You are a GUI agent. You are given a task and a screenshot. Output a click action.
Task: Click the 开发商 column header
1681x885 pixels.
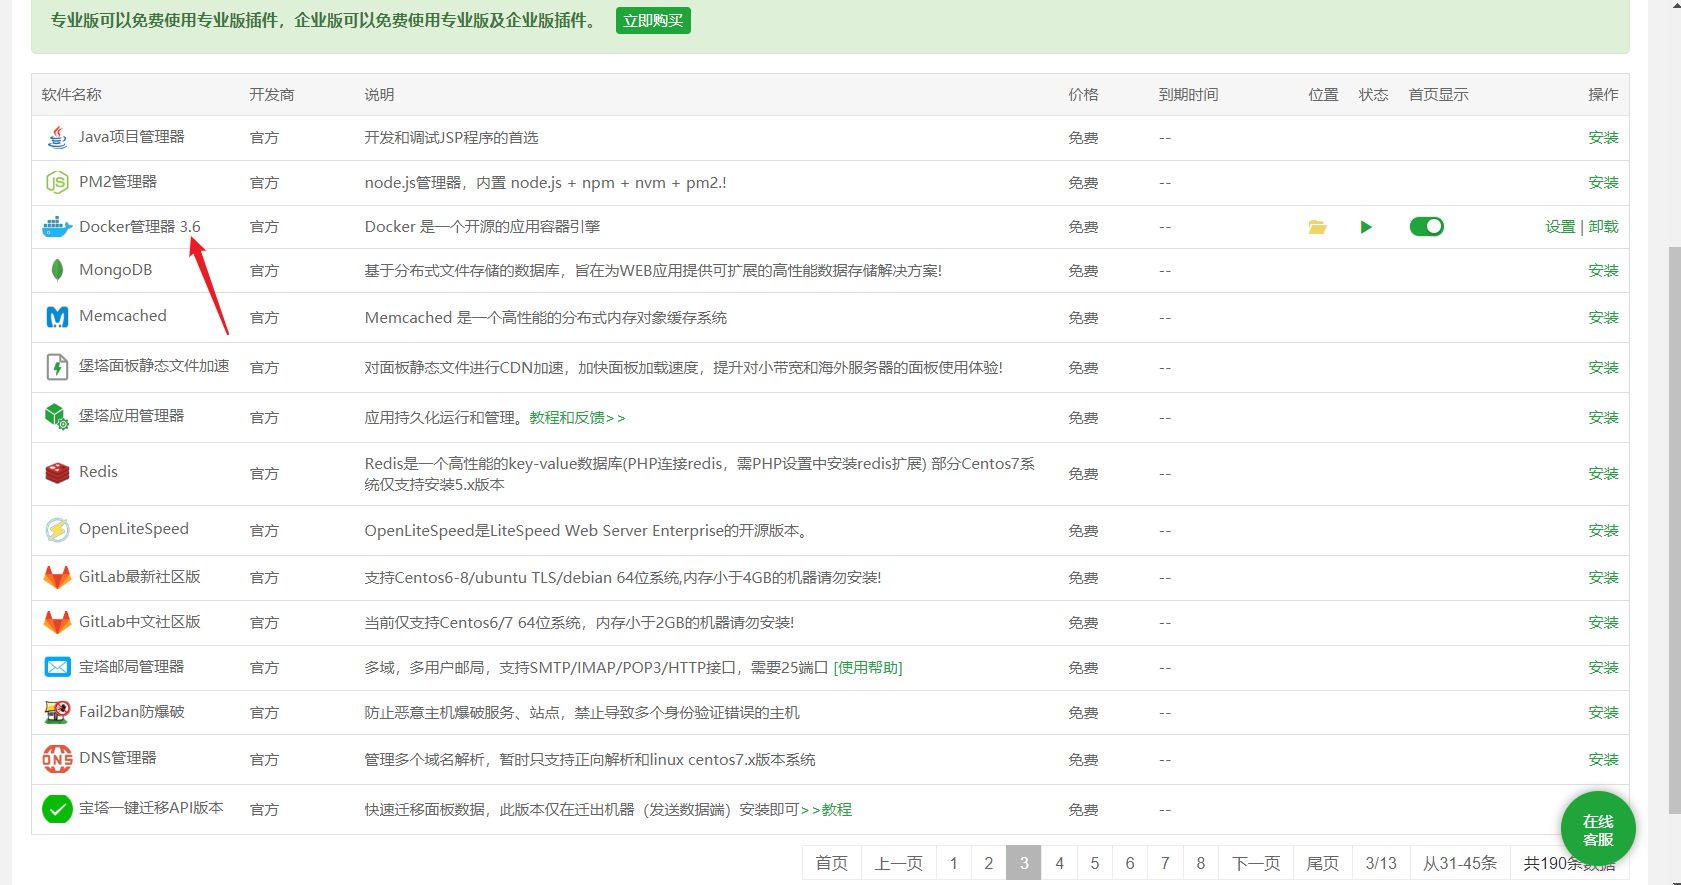[272, 95]
